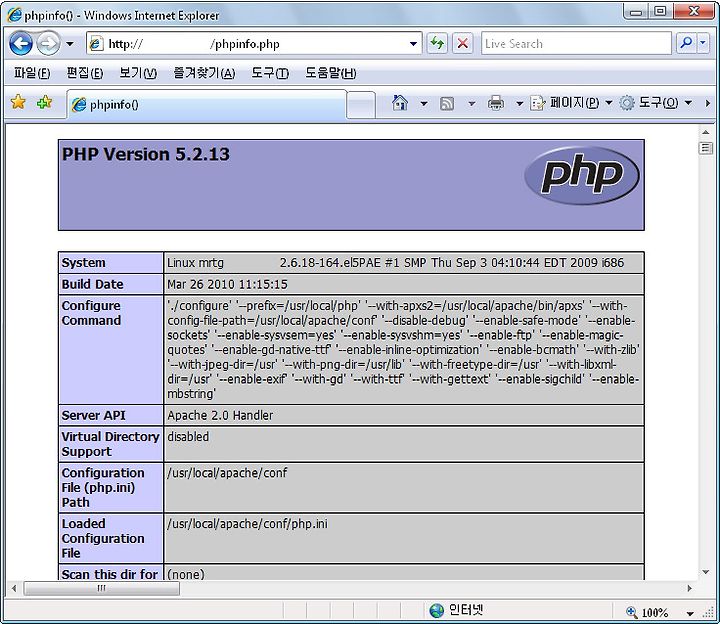Click Add to Favorites star-plus icon
This screenshot has width=720, height=624.
pyautogui.click(x=45, y=102)
